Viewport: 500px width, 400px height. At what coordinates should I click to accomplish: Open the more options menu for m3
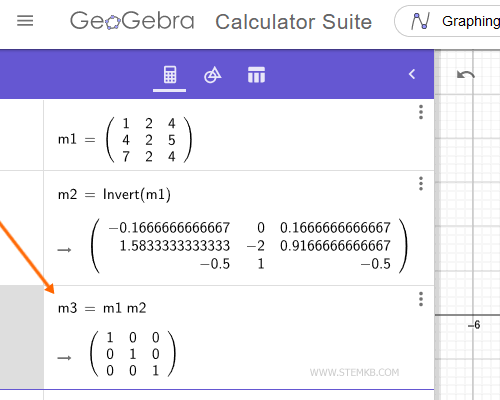(421, 299)
